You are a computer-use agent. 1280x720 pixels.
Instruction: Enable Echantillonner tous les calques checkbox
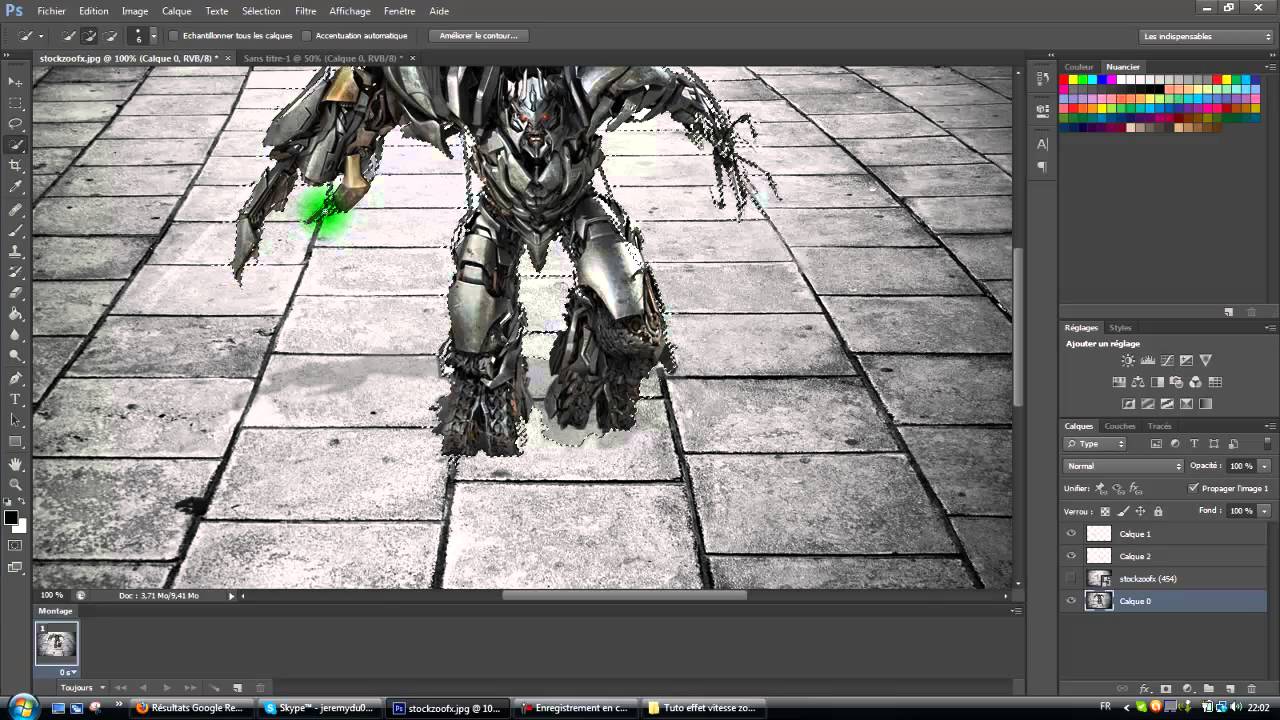point(173,36)
